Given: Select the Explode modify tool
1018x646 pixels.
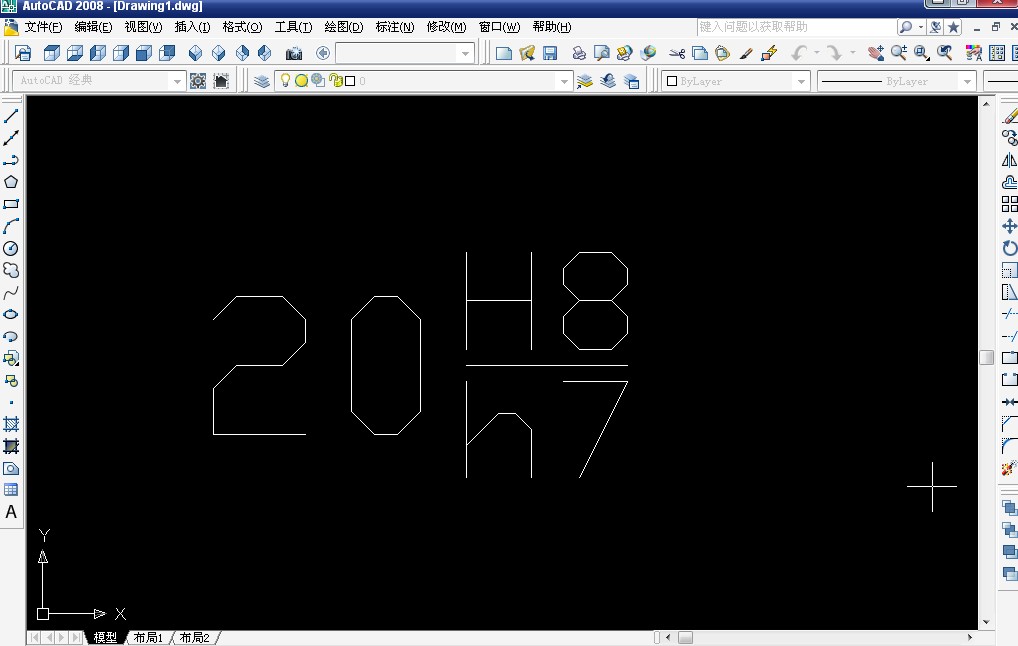Looking at the screenshot, I should [1009, 468].
